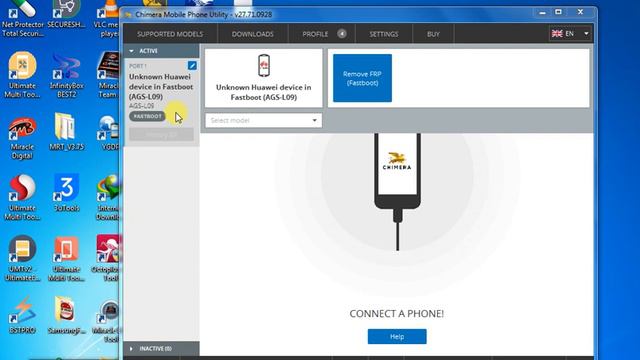Screen dimensions: 640x360
Task: Click the PORT 1 label in sidebar
Action: 138,66
